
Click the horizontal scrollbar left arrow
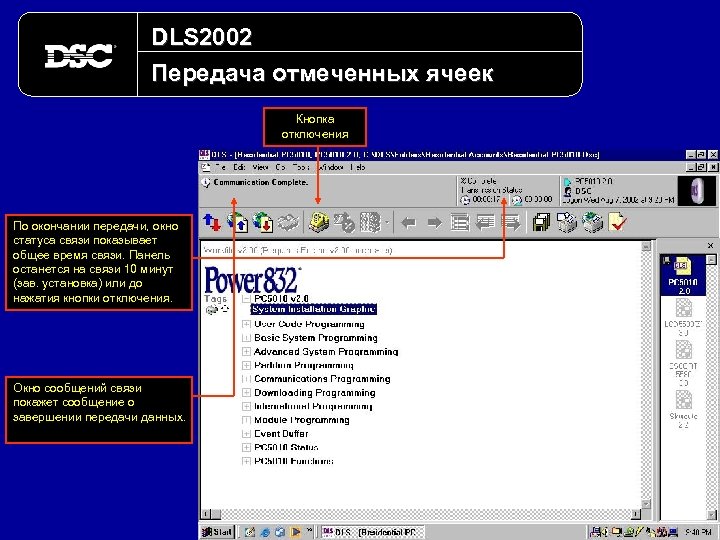206,514
